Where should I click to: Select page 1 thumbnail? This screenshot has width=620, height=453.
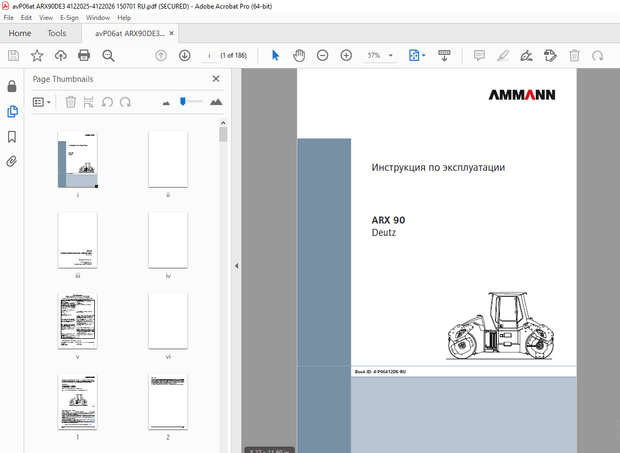click(x=78, y=402)
